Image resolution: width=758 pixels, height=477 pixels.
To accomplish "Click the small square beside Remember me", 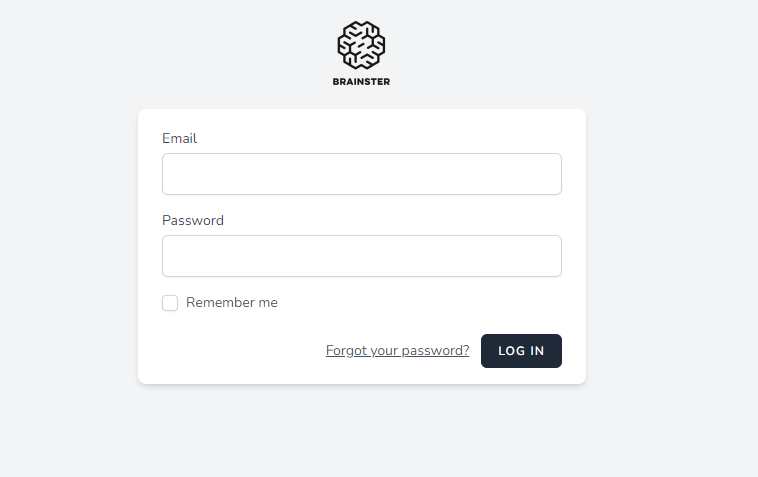I will coord(170,303).
